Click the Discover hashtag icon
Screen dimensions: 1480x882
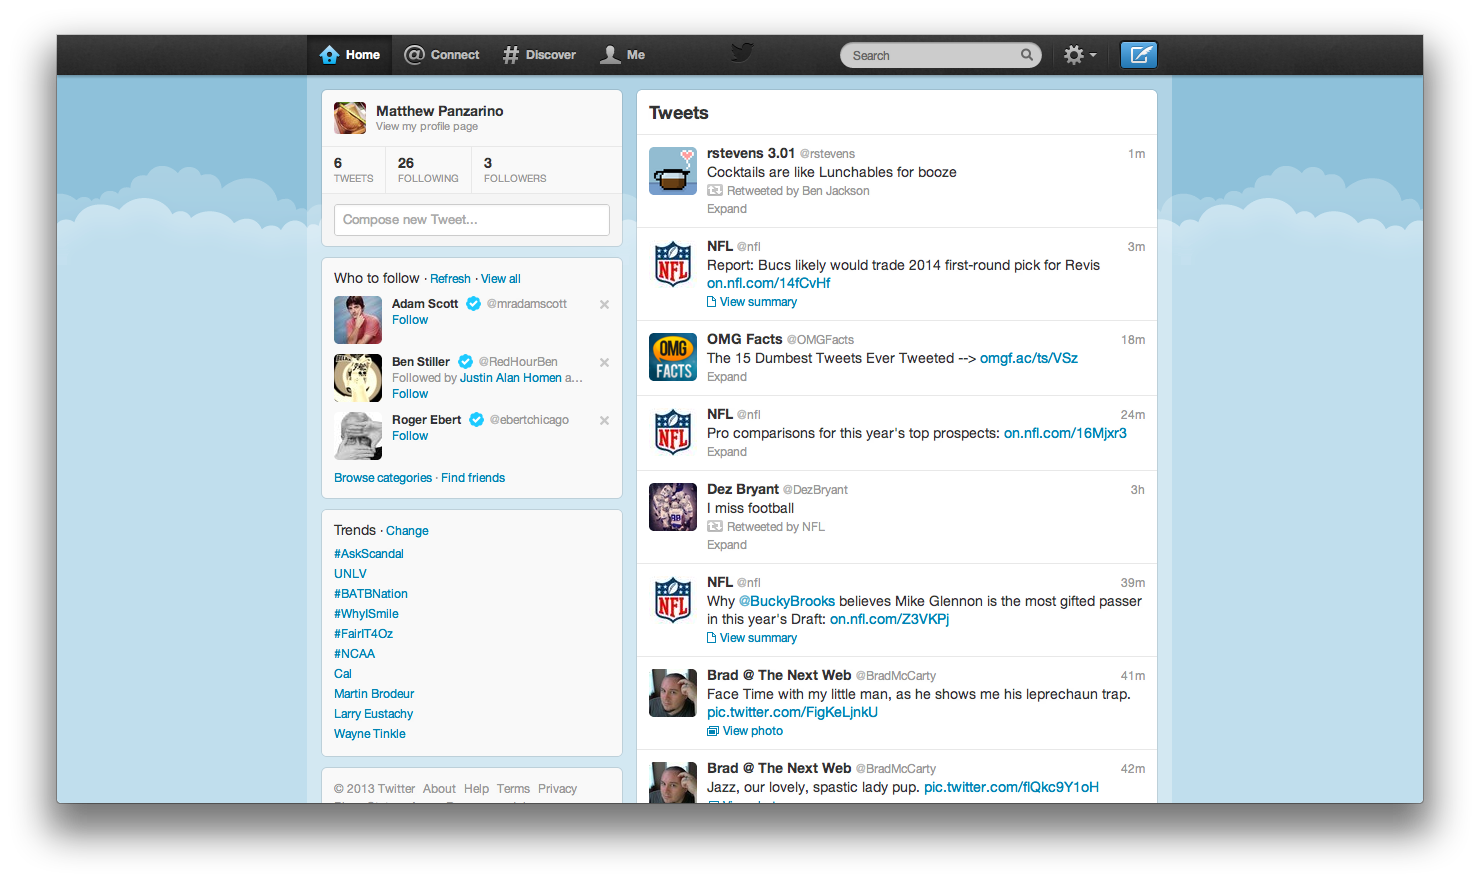point(510,55)
